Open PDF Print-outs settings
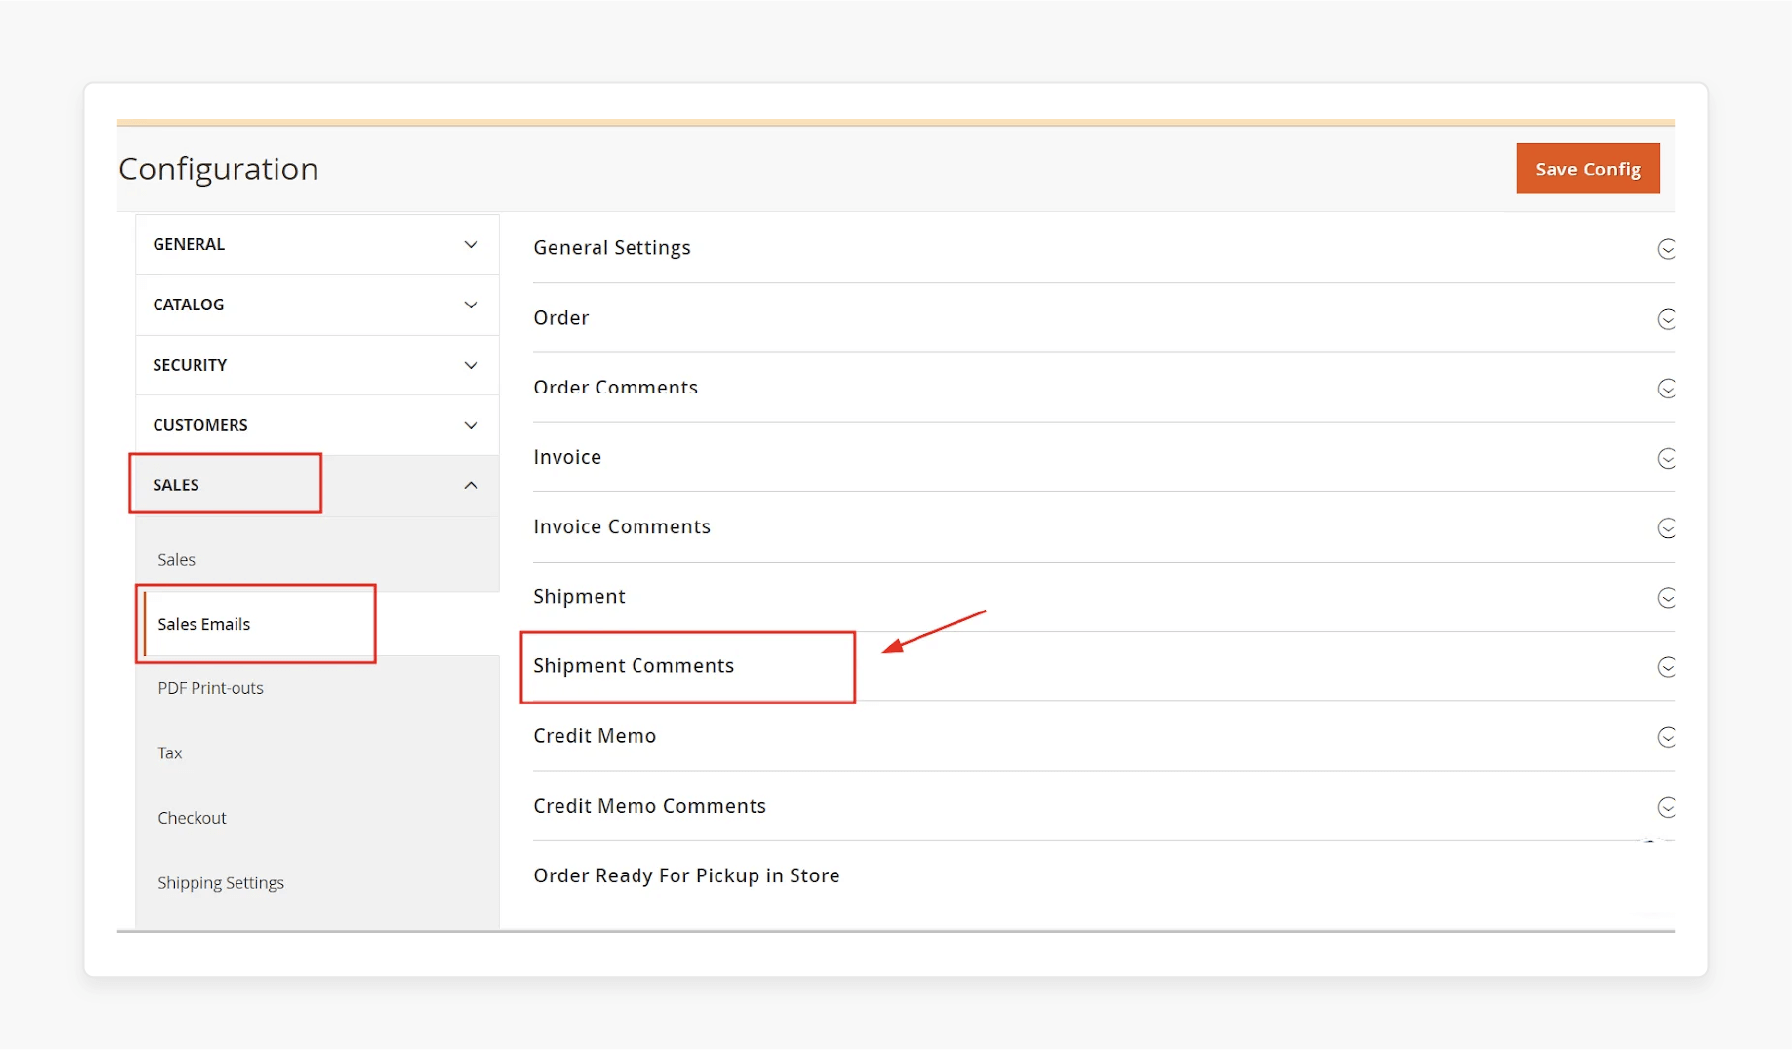 tap(317, 688)
